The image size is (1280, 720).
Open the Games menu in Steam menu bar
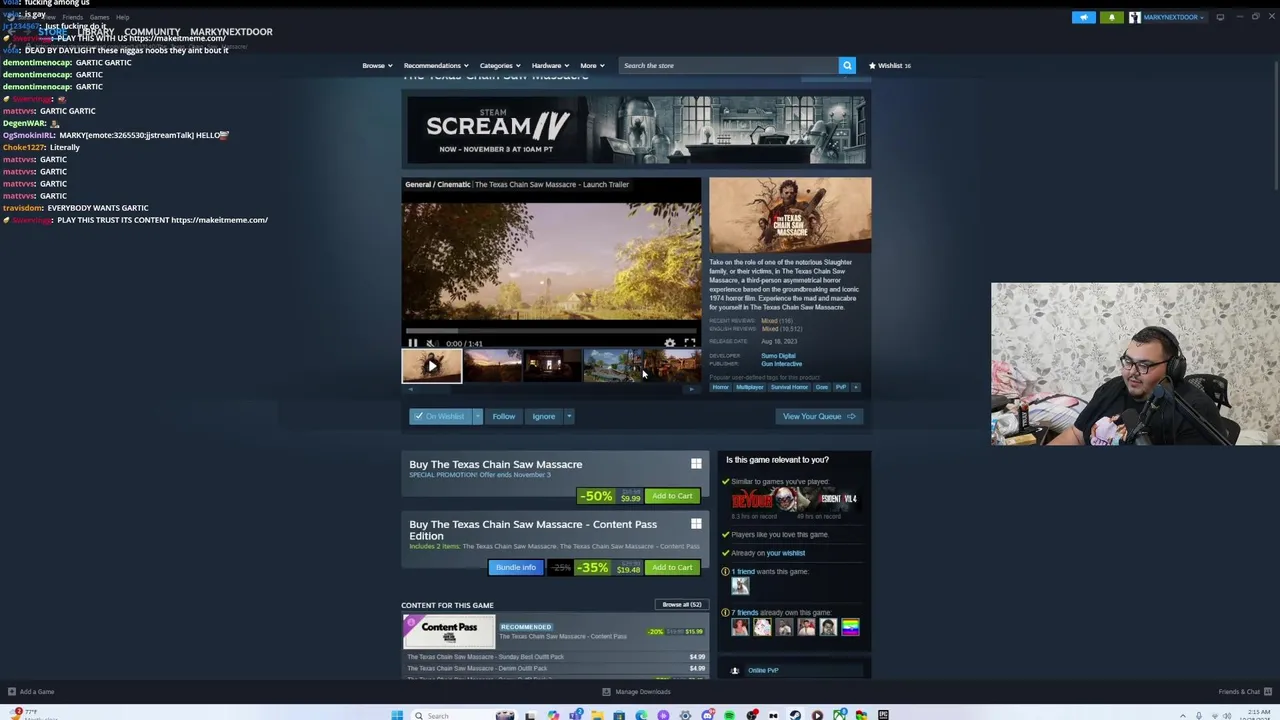pyautogui.click(x=99, y=17)
